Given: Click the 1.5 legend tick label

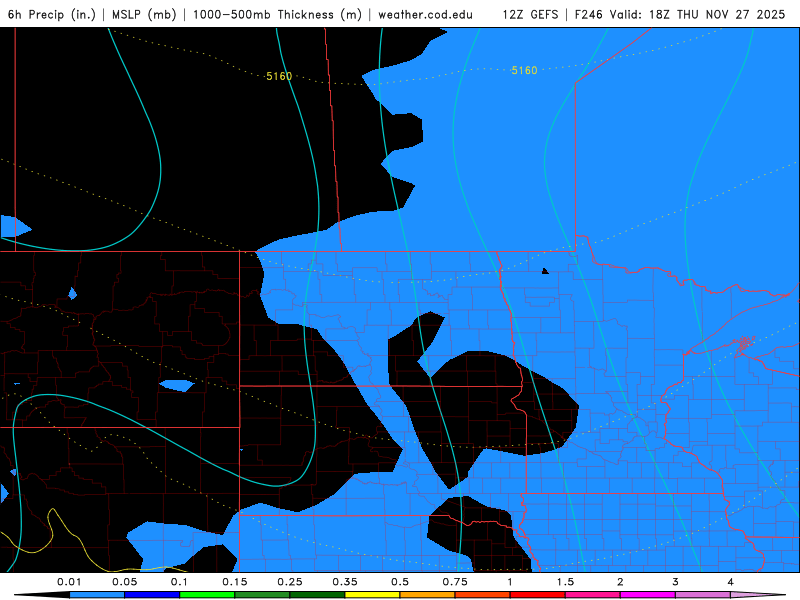Looking at the screenshot, I should point(565,582).
